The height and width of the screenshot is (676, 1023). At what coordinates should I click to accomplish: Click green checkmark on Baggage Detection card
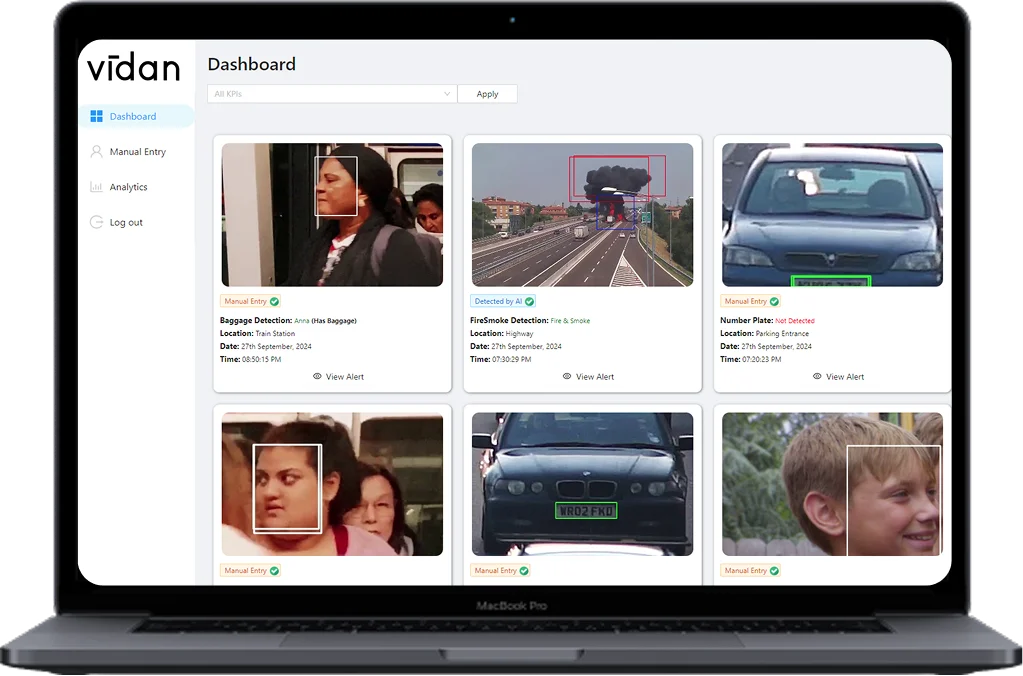tap(275, 301)
